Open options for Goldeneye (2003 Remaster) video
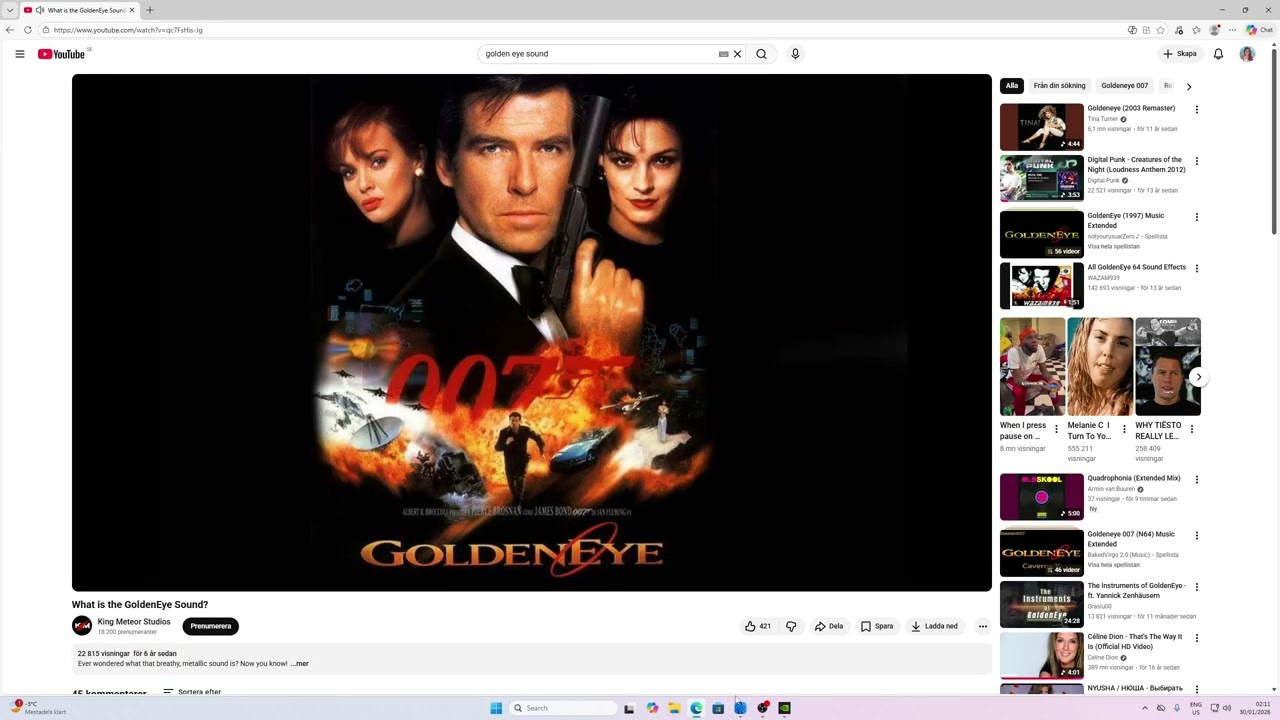The image size is (1280, 720). pos(1196,109)
